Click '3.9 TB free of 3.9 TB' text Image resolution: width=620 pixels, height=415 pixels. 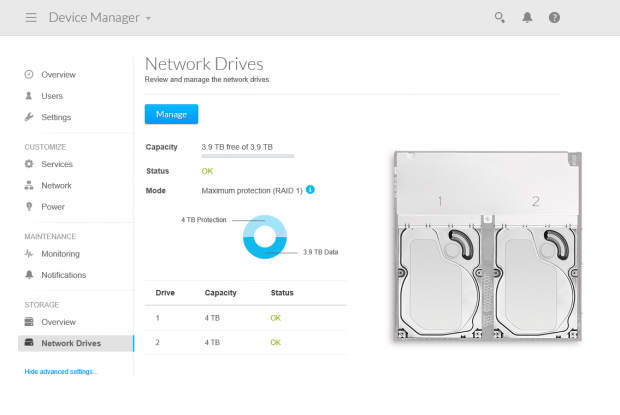click(237, 147)
